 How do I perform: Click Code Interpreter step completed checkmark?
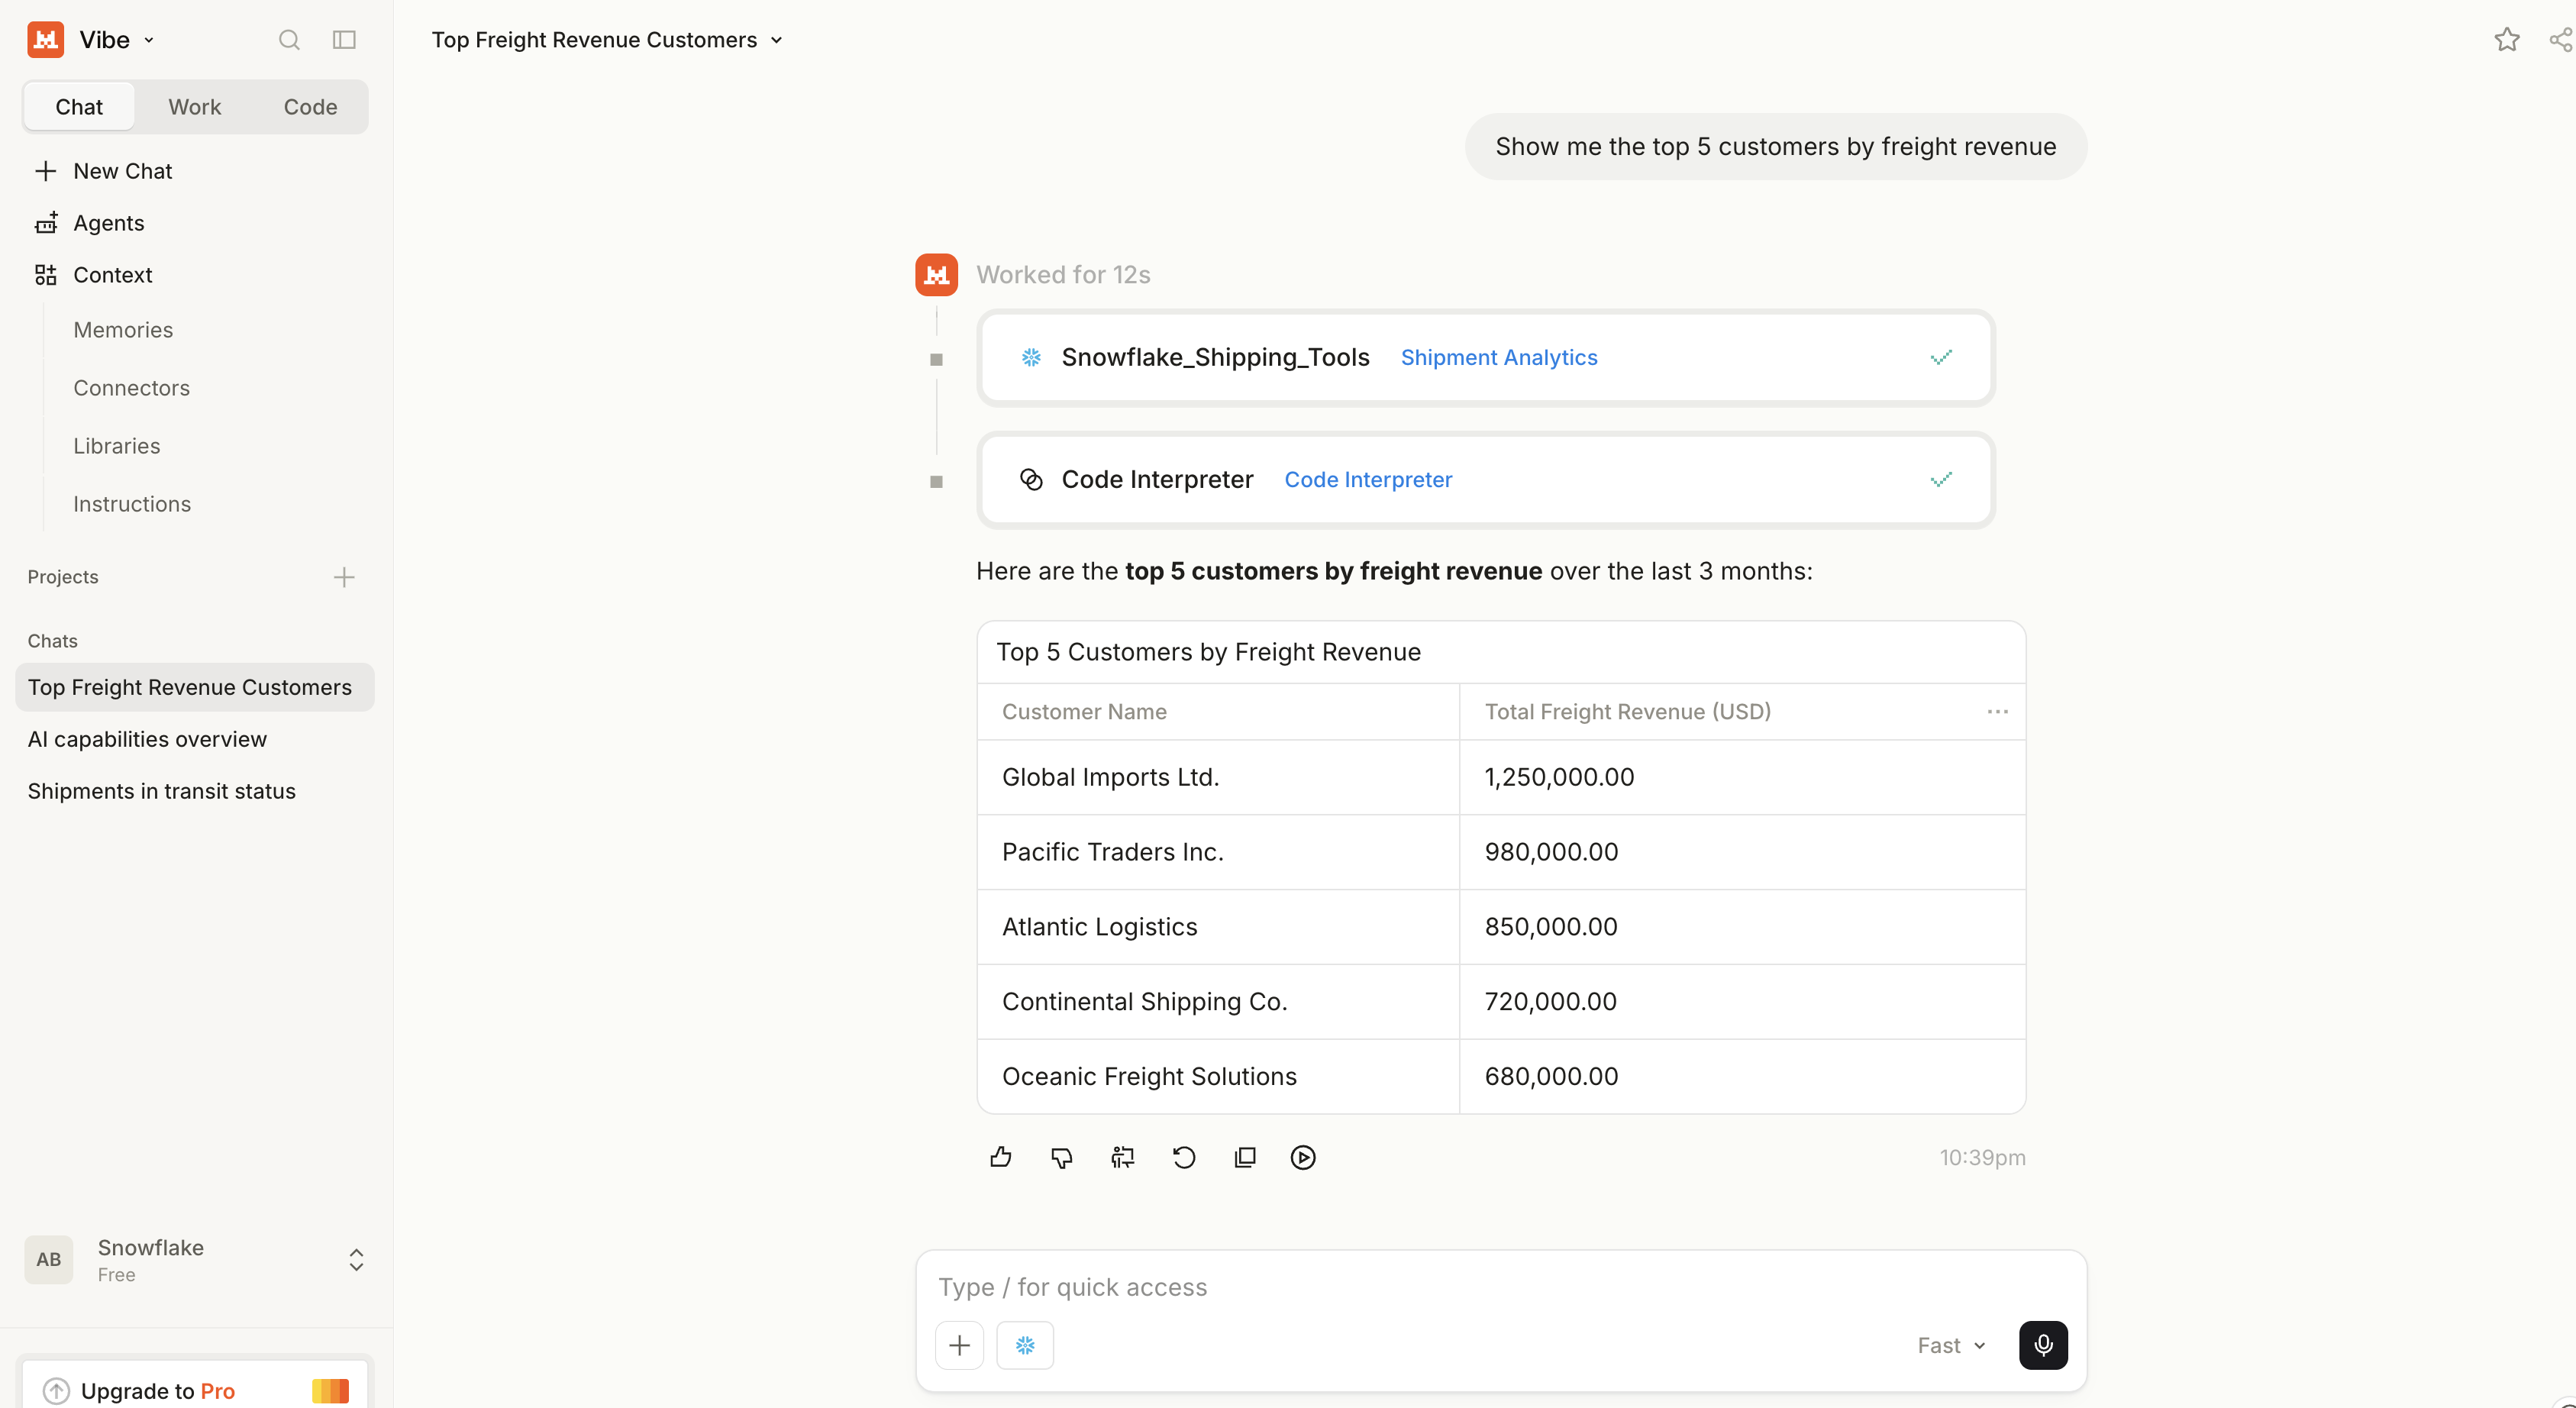pos(1941,480)
